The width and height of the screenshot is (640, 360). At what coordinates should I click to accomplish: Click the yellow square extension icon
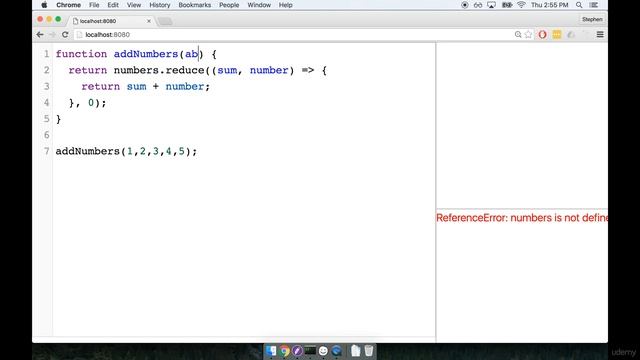coord(557,35)
